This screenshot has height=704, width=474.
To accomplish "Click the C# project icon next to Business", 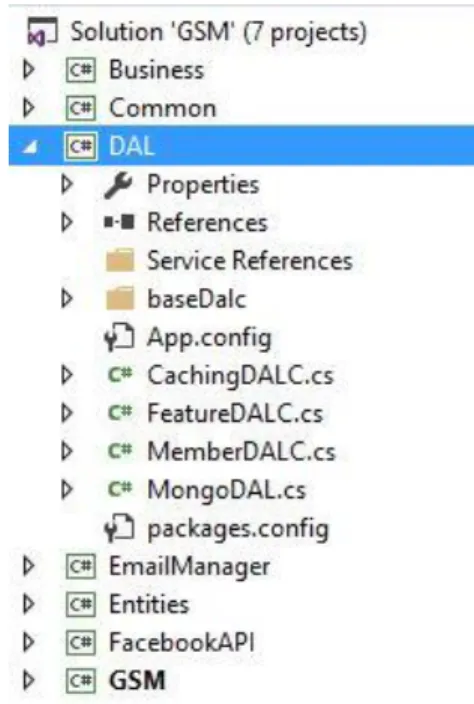I will [81, 70].
